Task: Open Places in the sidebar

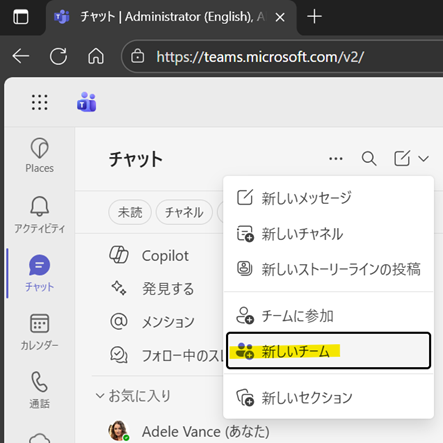Action: [39, 155]
